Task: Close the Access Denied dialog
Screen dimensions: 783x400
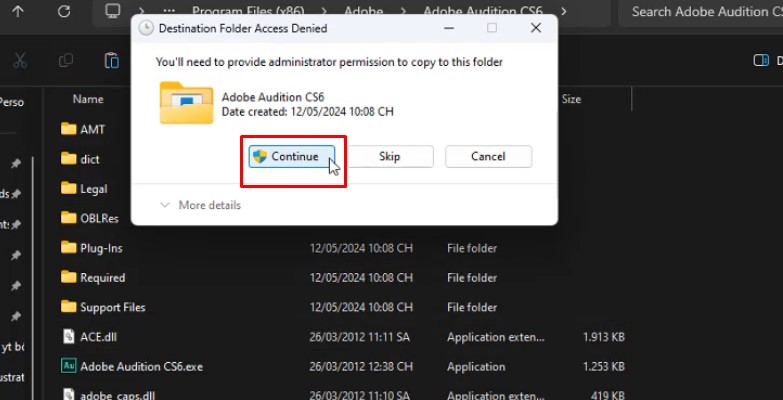Action: point(538,29)
